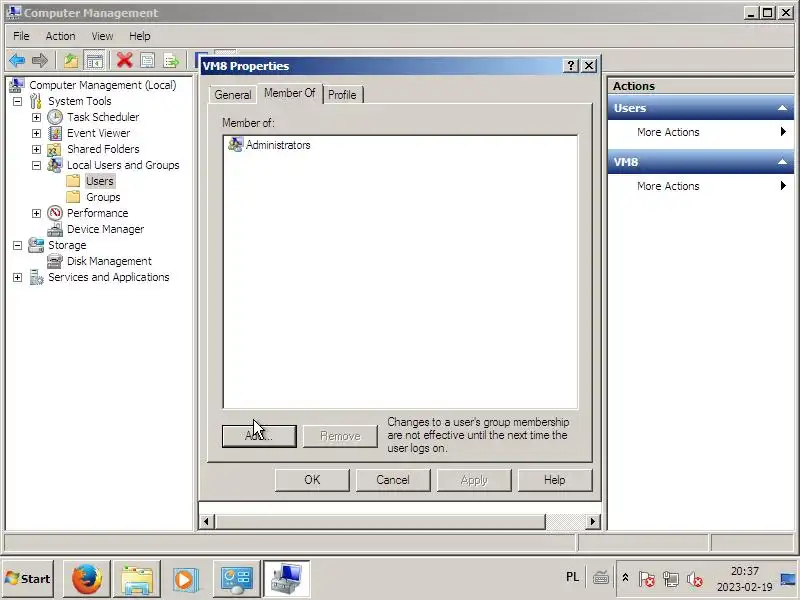Open Firefox from the taskbar

[x=86, y=579]
